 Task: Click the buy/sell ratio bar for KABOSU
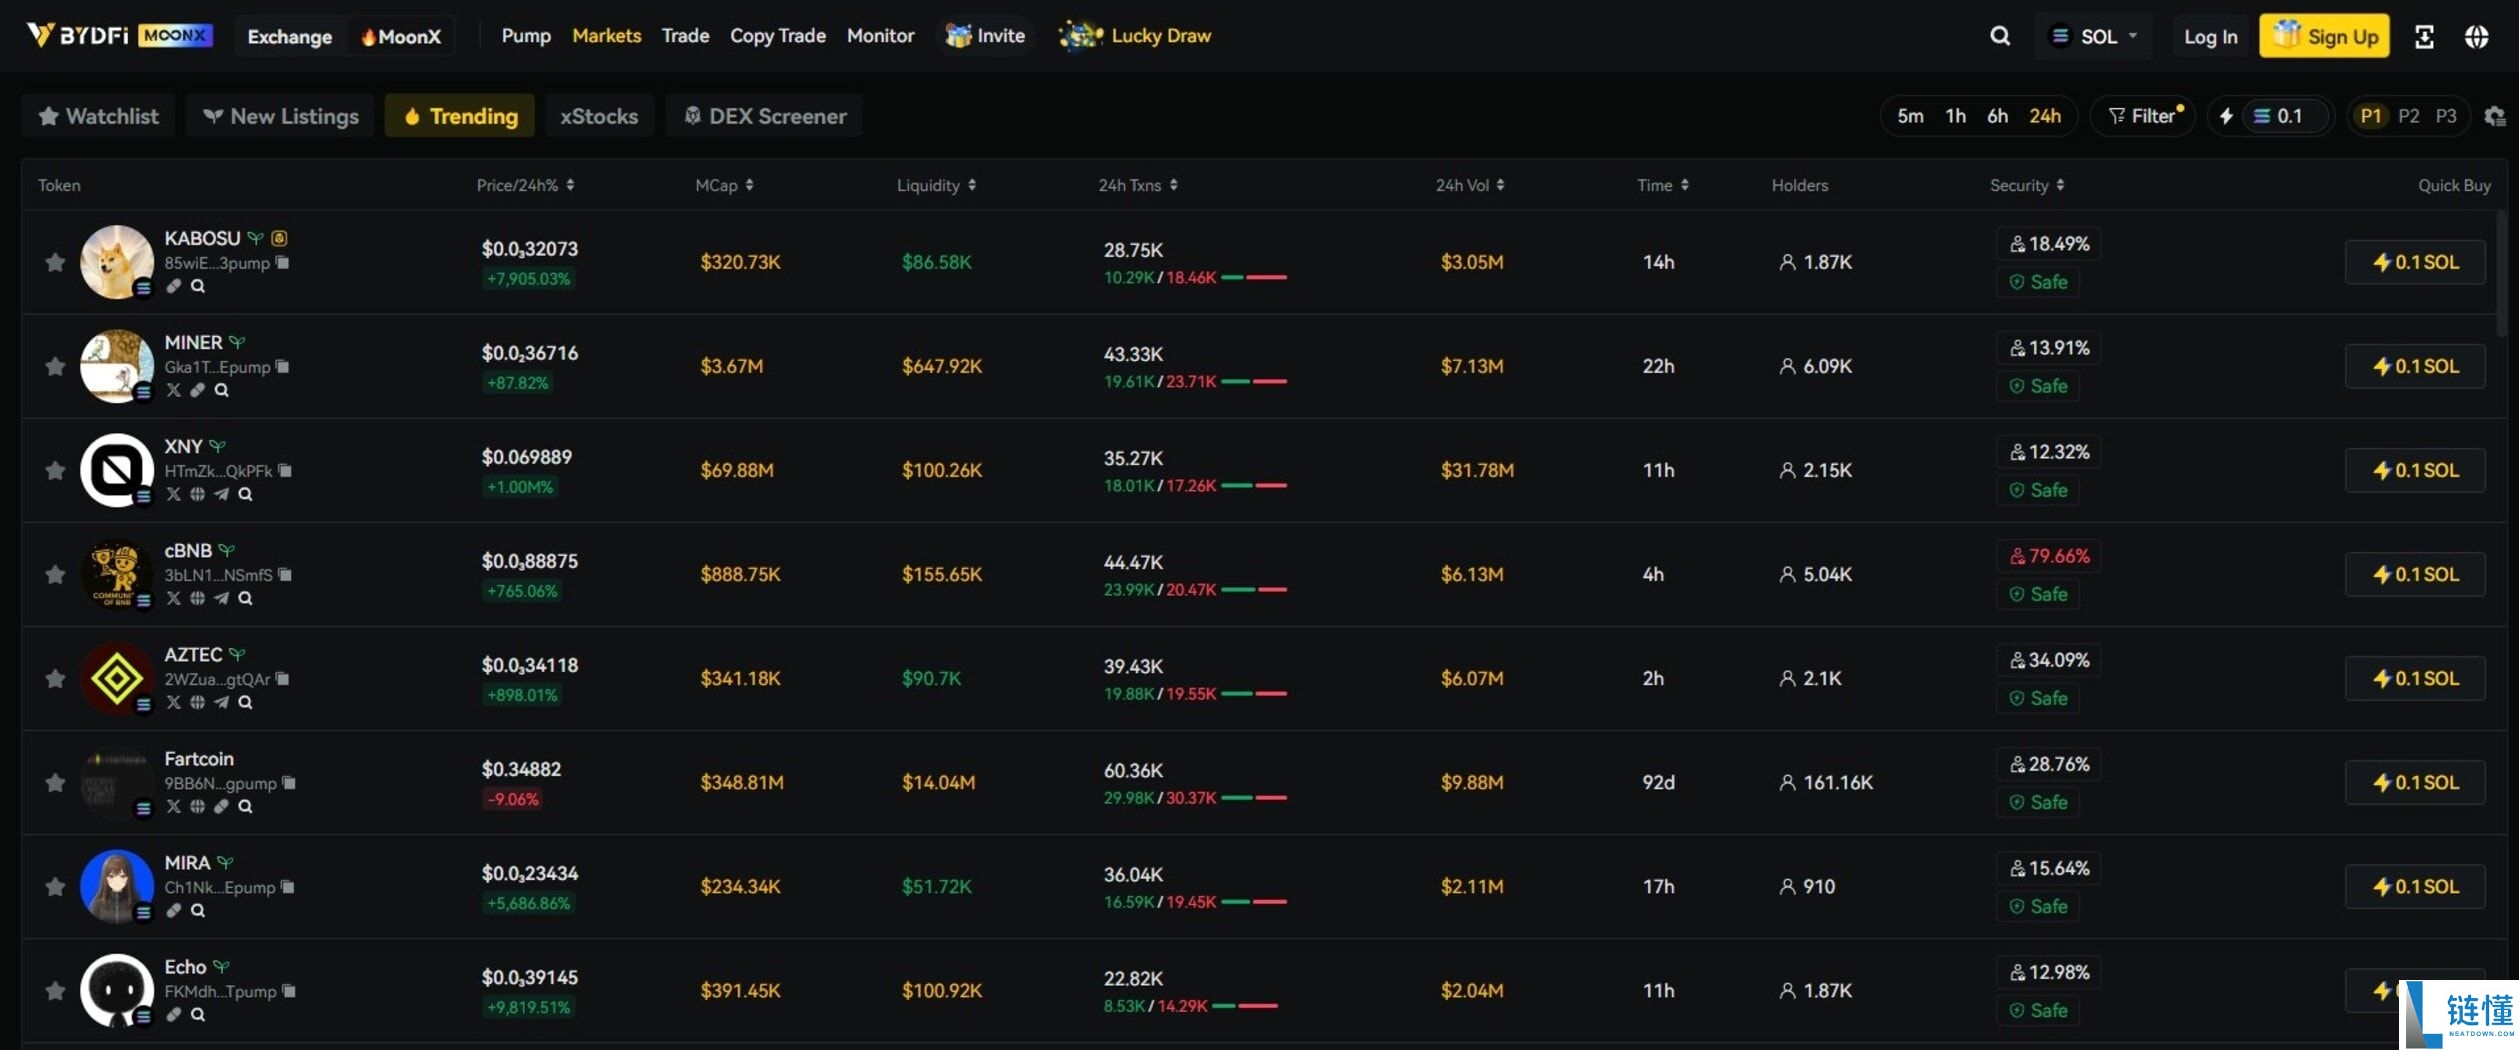pos(1254,277)
